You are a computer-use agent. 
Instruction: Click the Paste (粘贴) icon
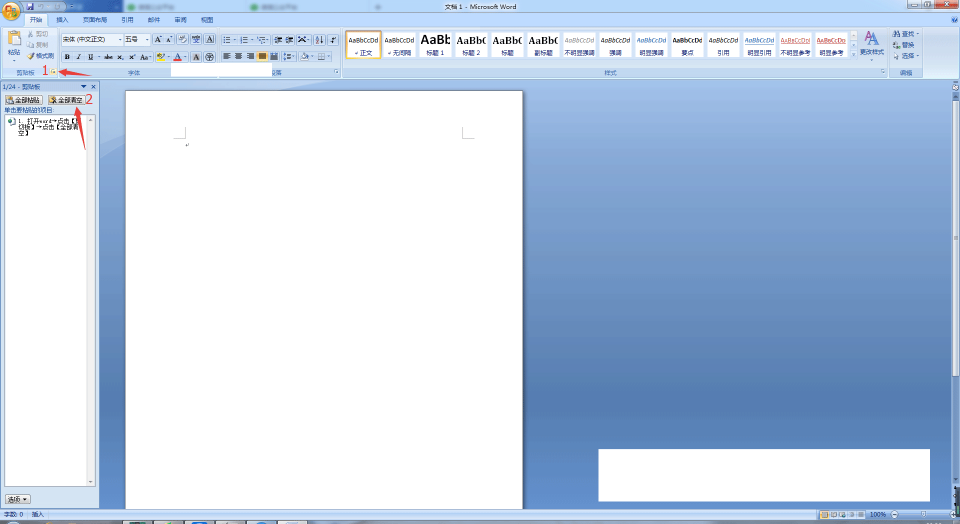pyautogui.click(x=14, y=40)
